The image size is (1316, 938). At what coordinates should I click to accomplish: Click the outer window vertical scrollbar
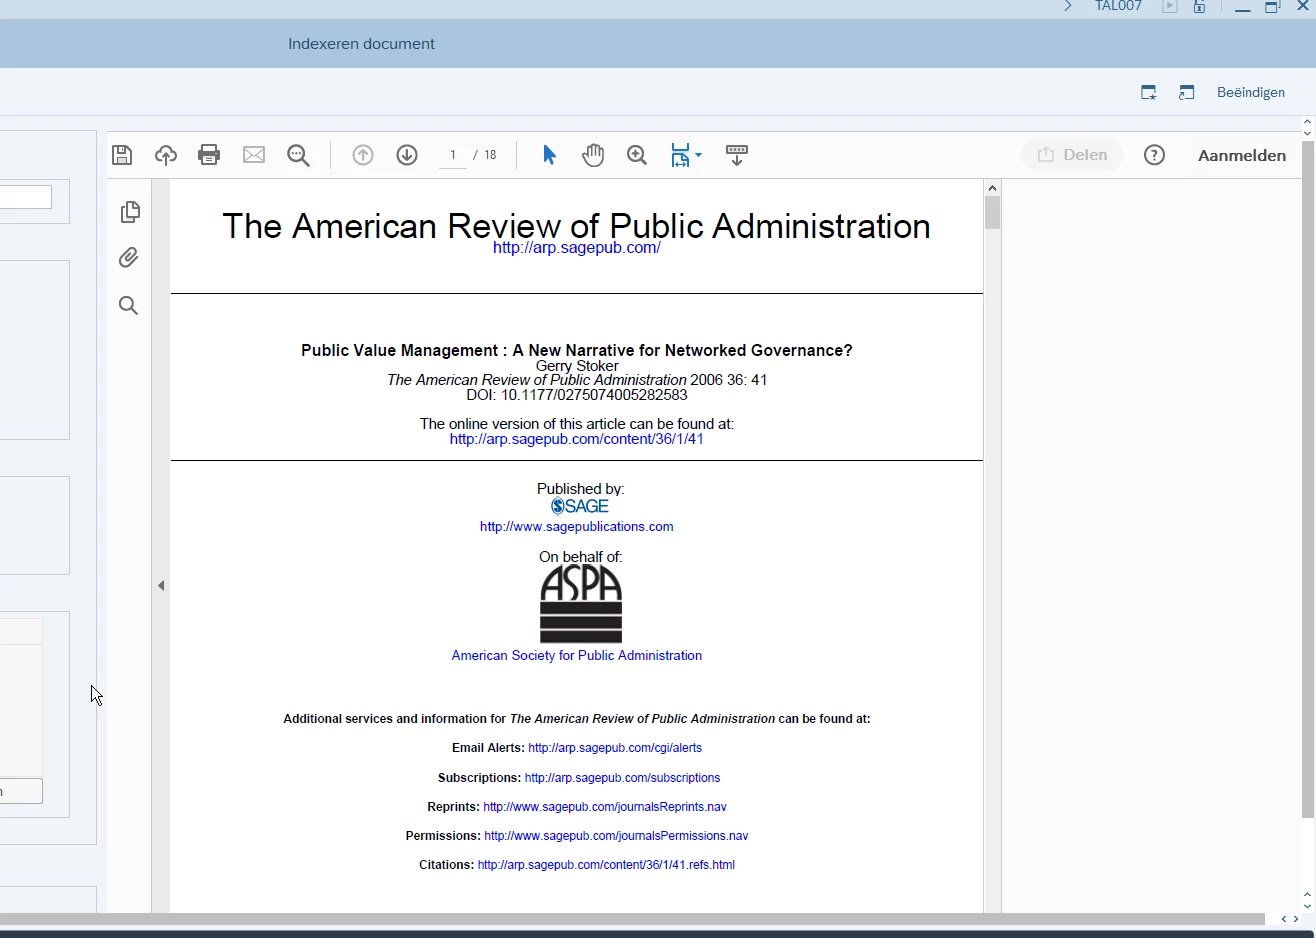point(1307,480)
